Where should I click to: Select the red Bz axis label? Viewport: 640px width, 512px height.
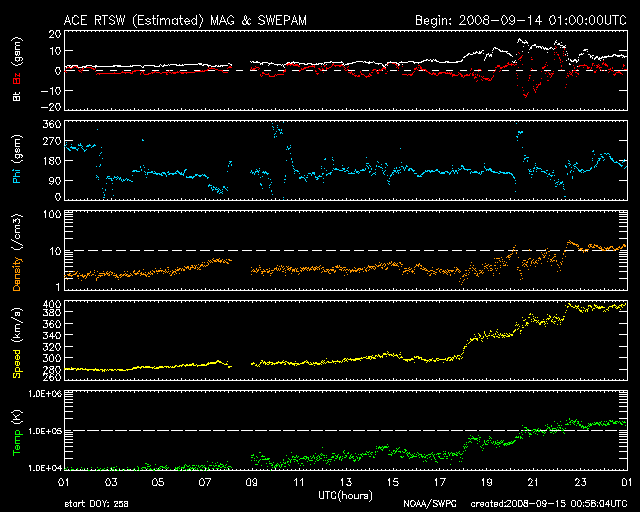click(x=16, y=78)
